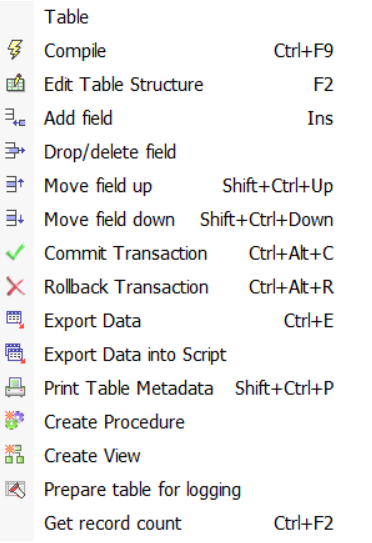Select Commit Transaction menu entry label
Screen dimensions: 372x543
[x=126, y=253]
